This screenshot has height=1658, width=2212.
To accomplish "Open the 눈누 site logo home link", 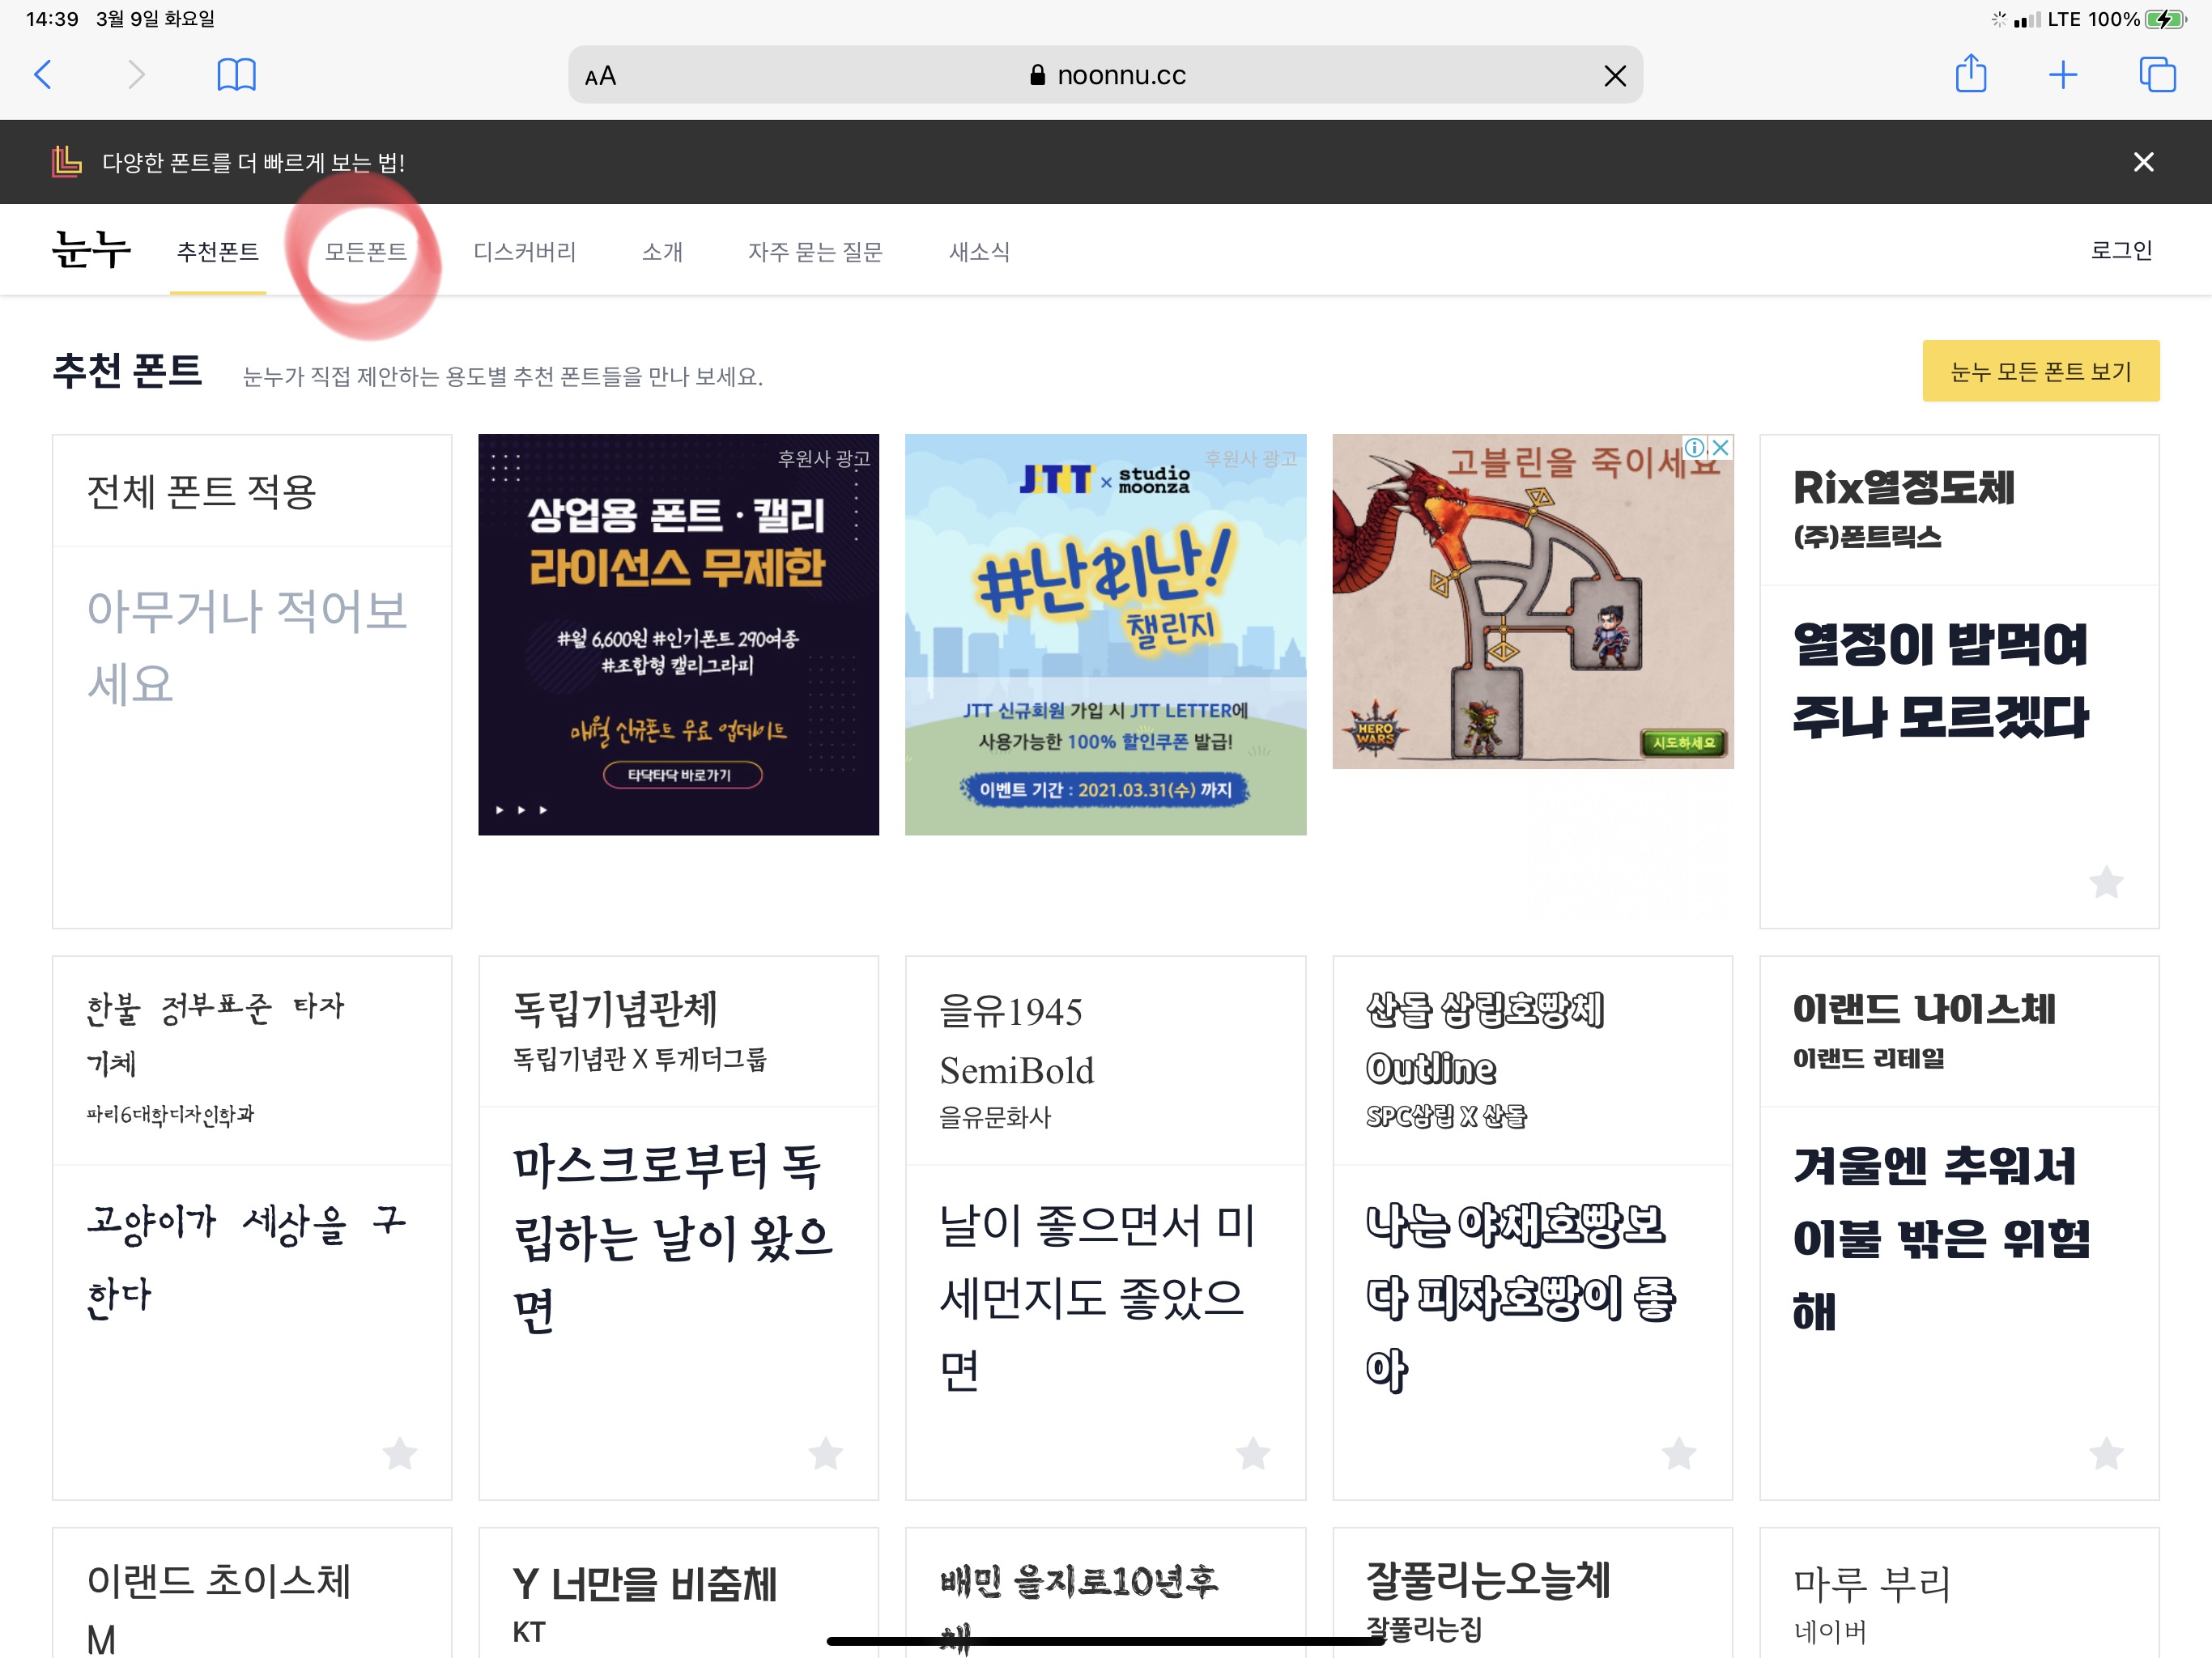I will pyautogui.click(x=91, y=250).
